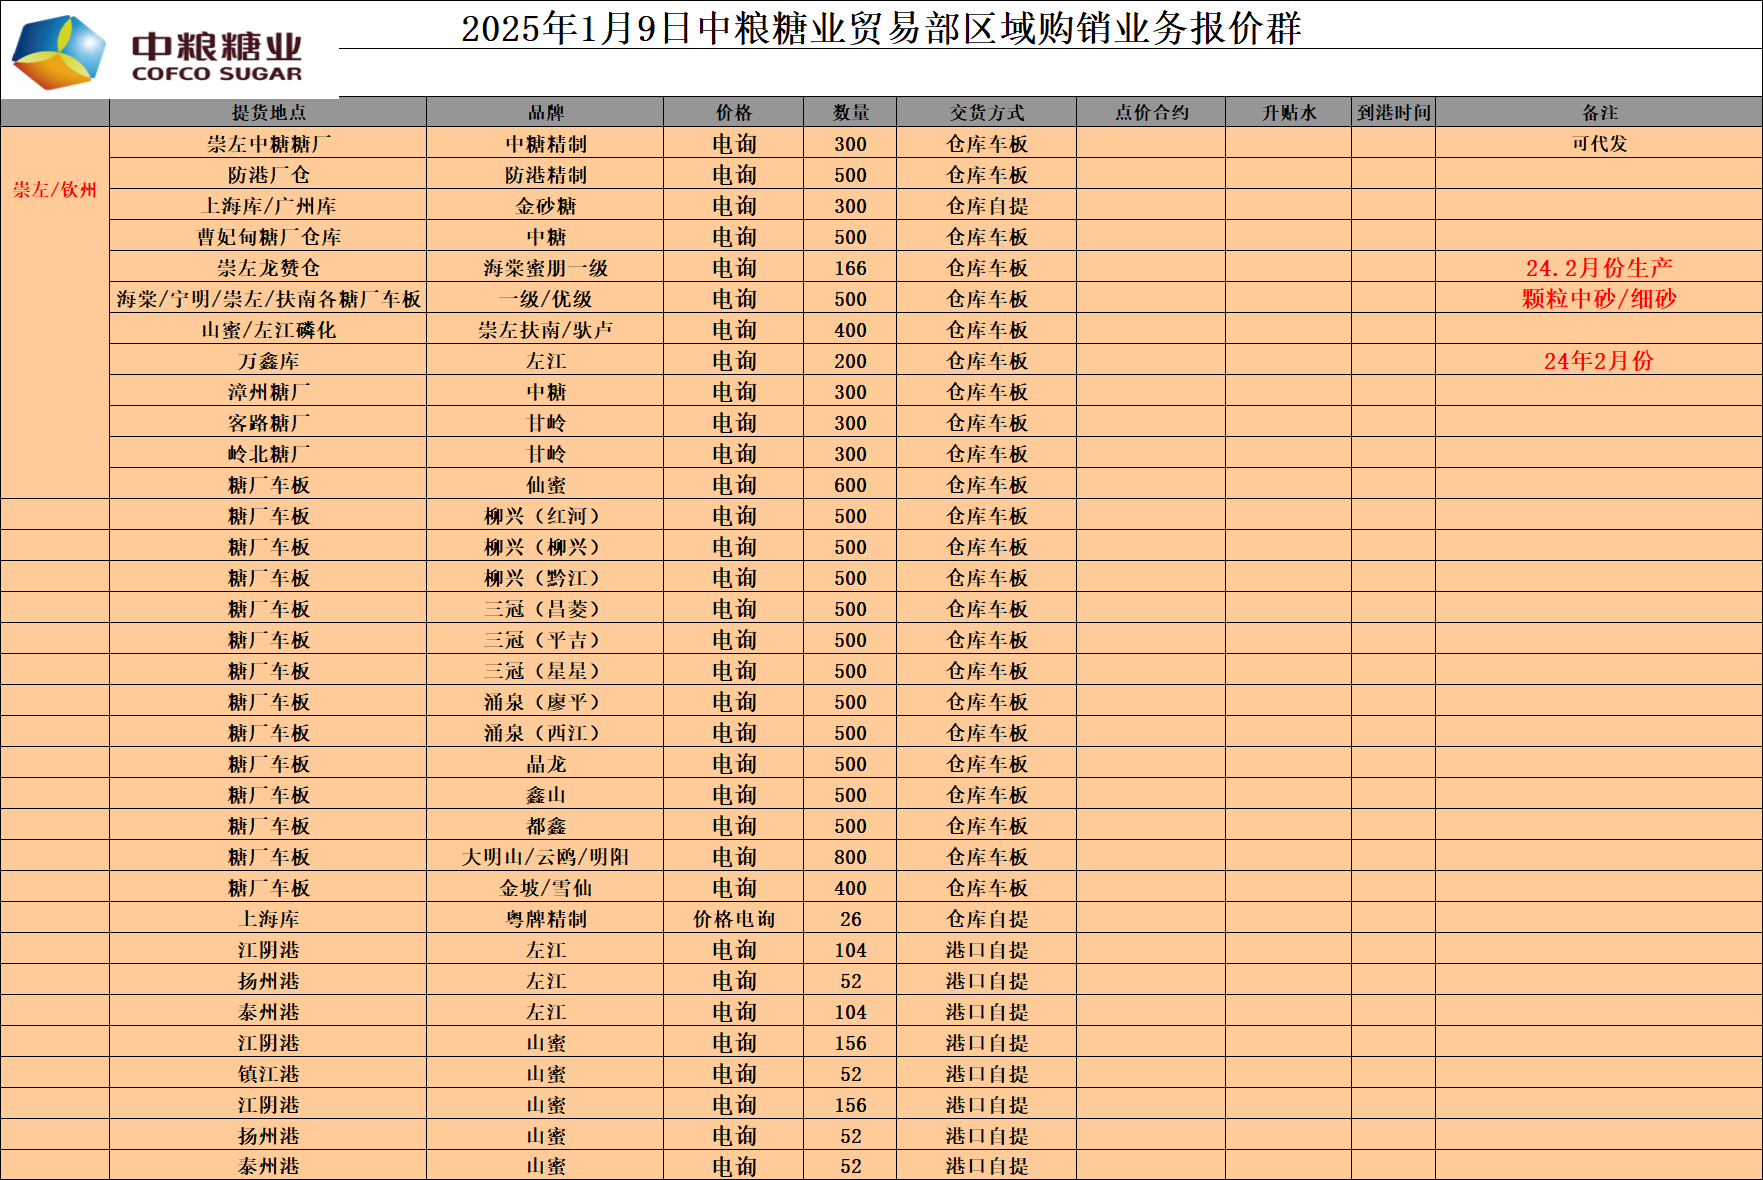The width and height of the screenshot is (1763, 1180).
Task: Select the red 24.2月份生产 remark
Action: (1599, 268)
